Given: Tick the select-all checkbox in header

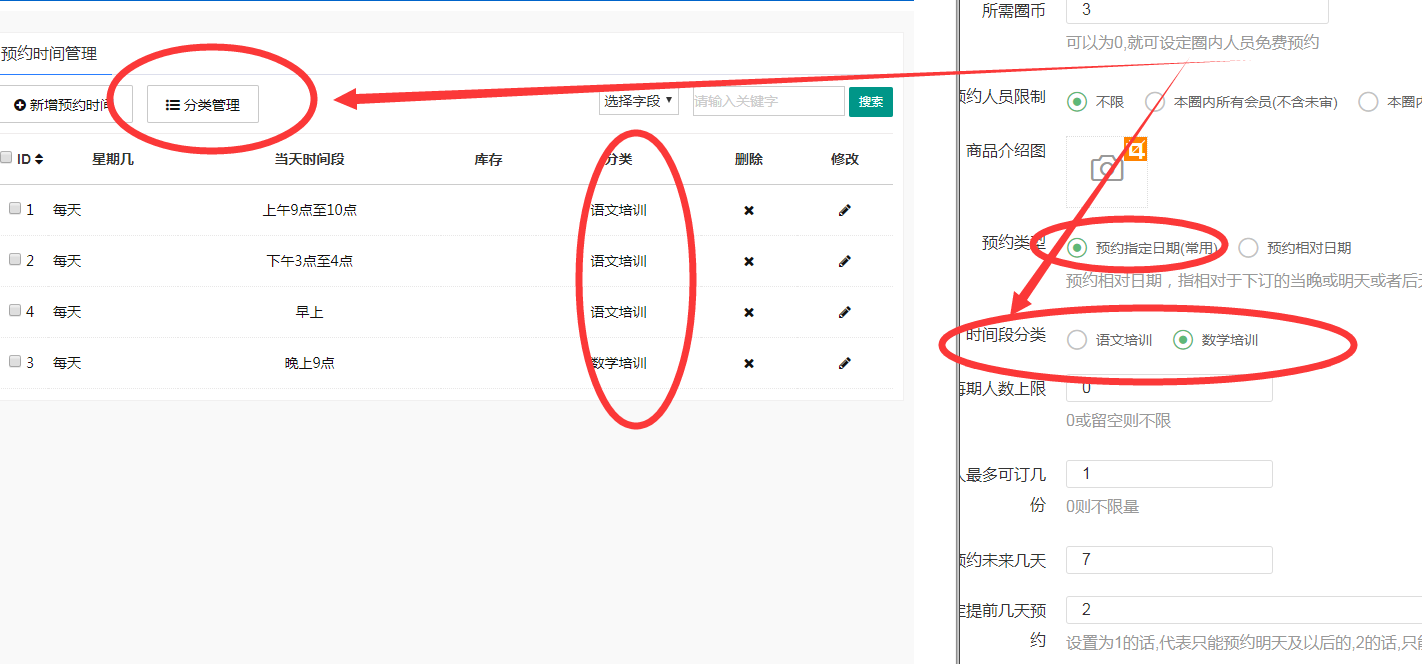Looking at the screenshot, I should click(x=7, y=158).
